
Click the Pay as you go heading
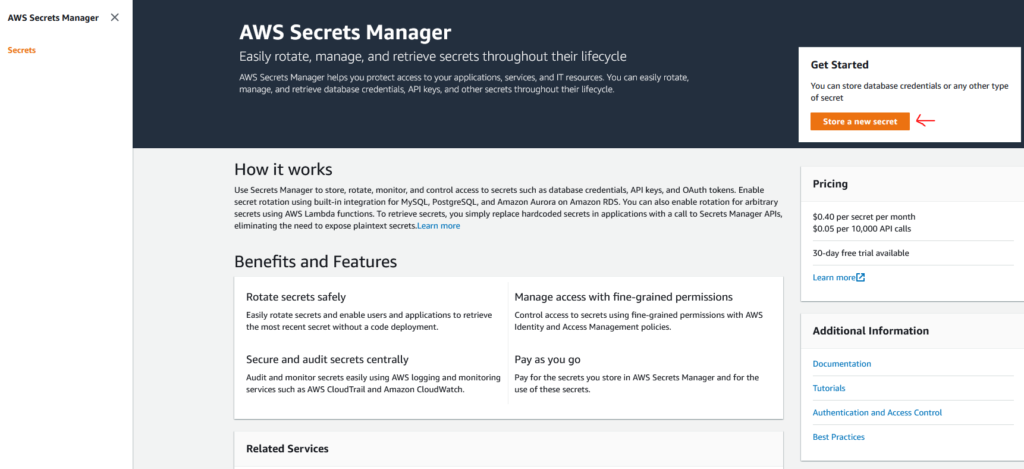tap(547, 359)
